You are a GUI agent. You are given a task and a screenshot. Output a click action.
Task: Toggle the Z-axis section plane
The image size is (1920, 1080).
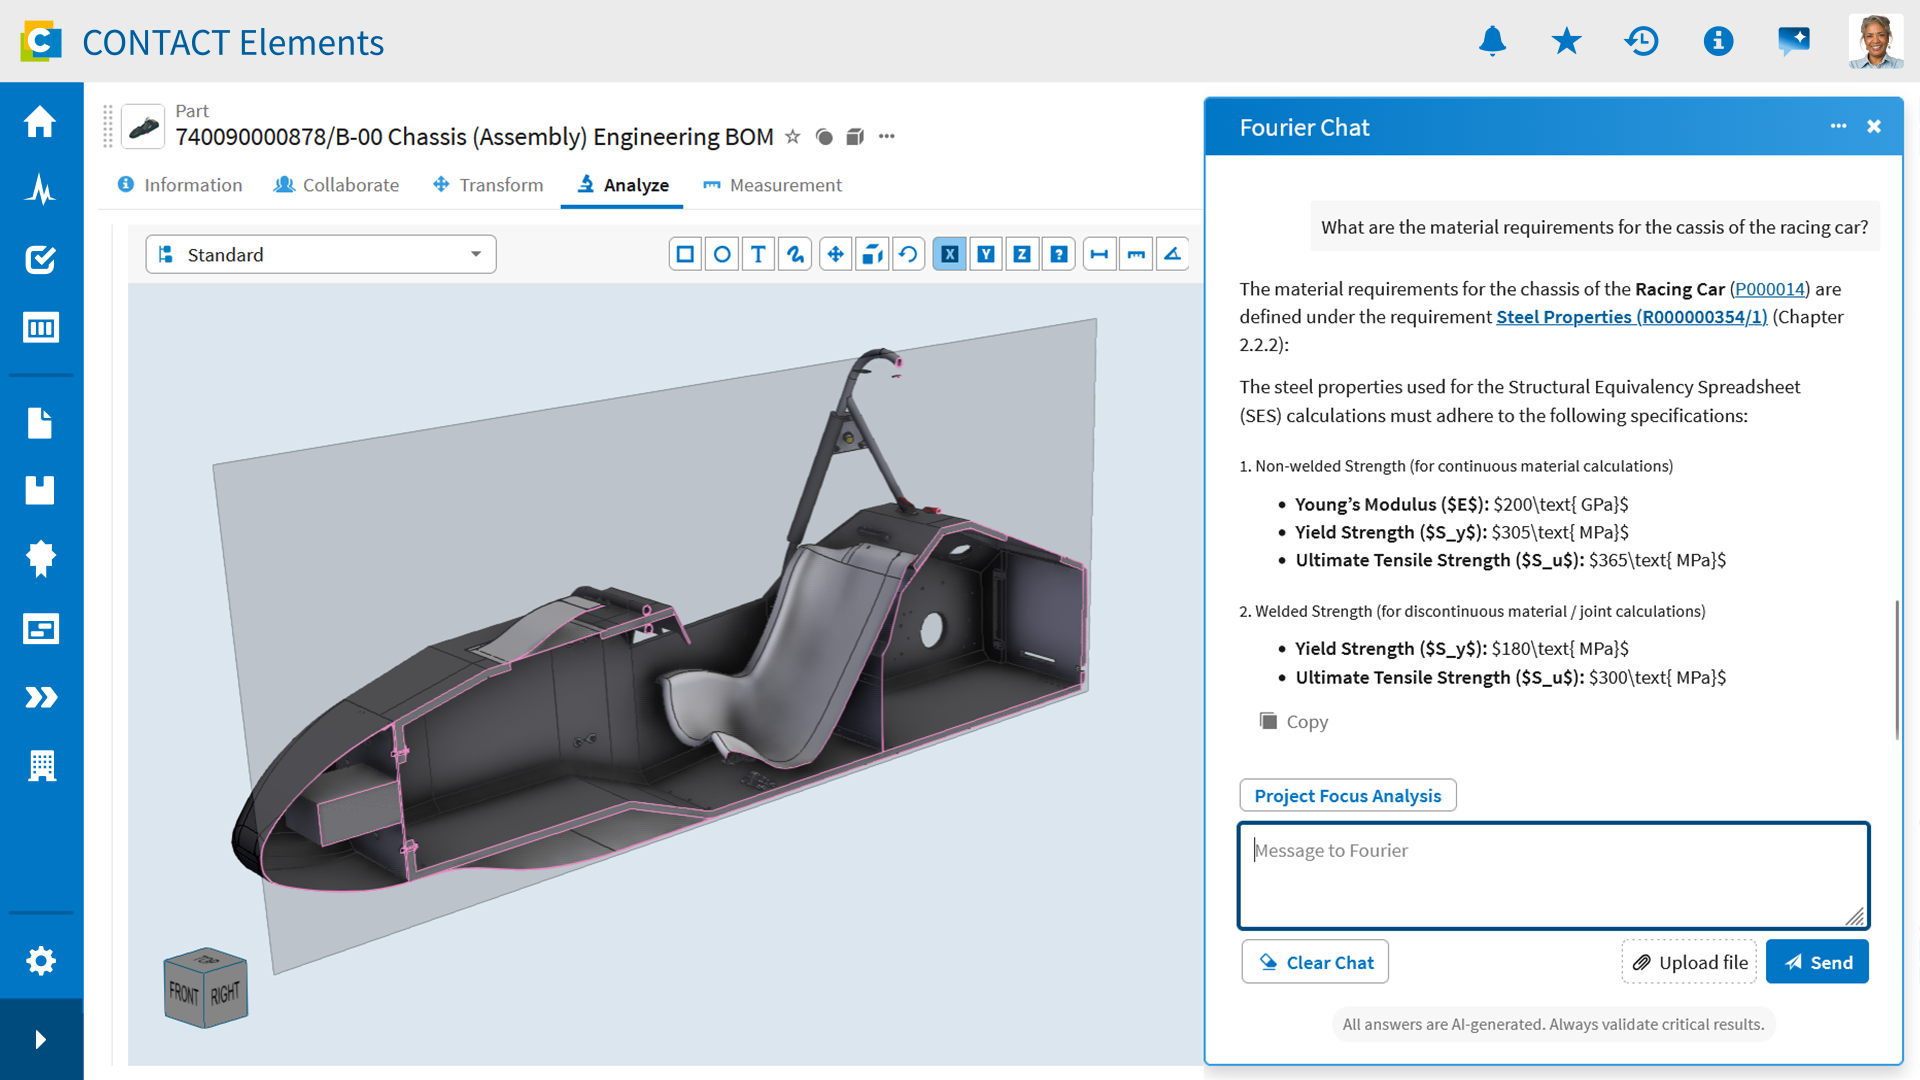[1022, 254]
